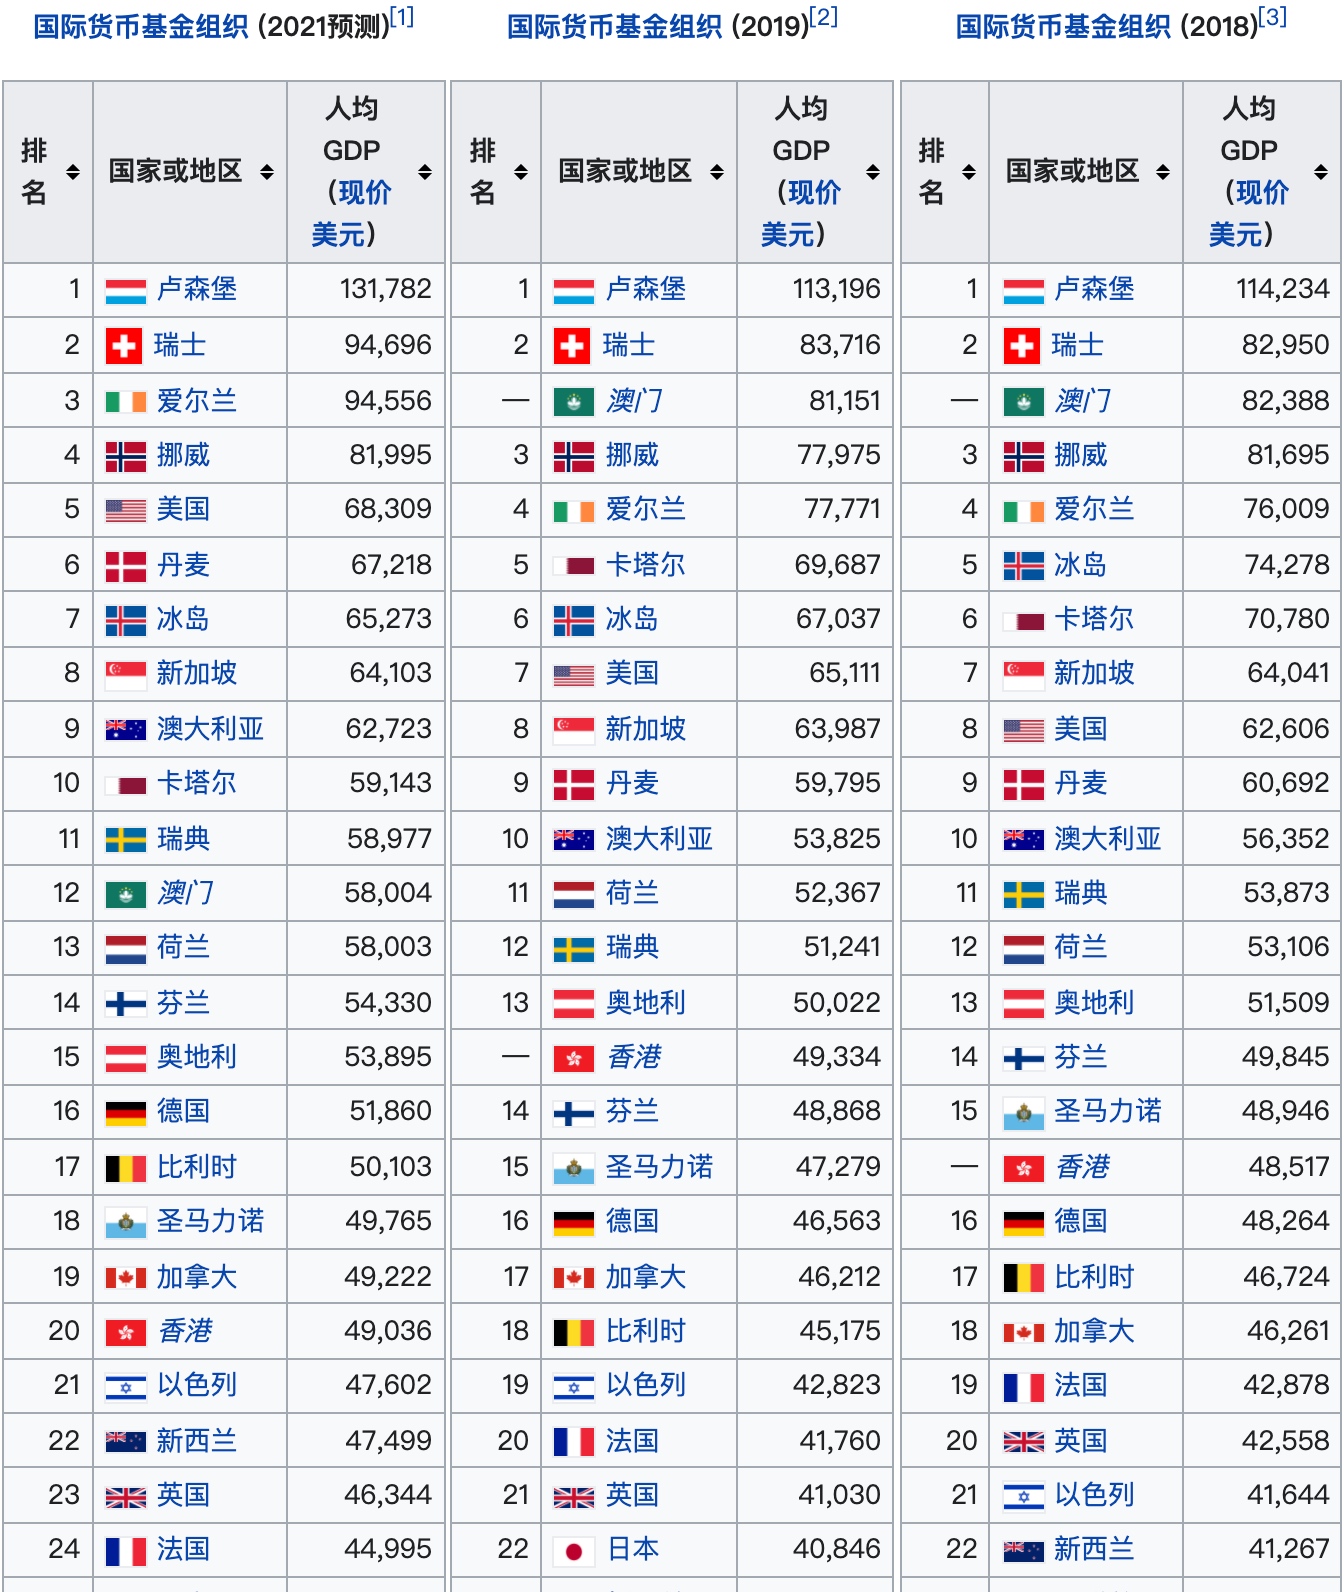The width and height of the screenshot is (1344, 1592).
Task: Click the Australia flag in 2021 table
Action: point(125,730)
